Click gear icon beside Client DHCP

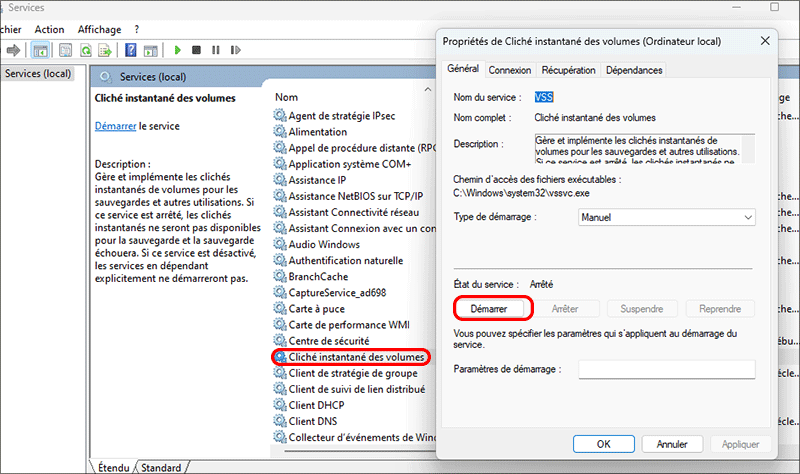click(x=280, y=405)
